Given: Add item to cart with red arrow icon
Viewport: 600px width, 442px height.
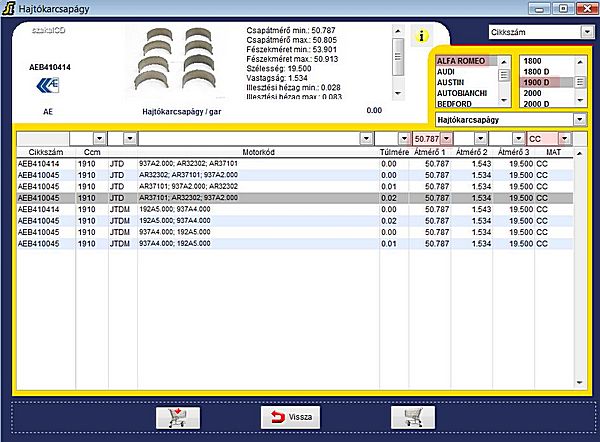Looking at the screenshot, I should [x=178, y=418].
